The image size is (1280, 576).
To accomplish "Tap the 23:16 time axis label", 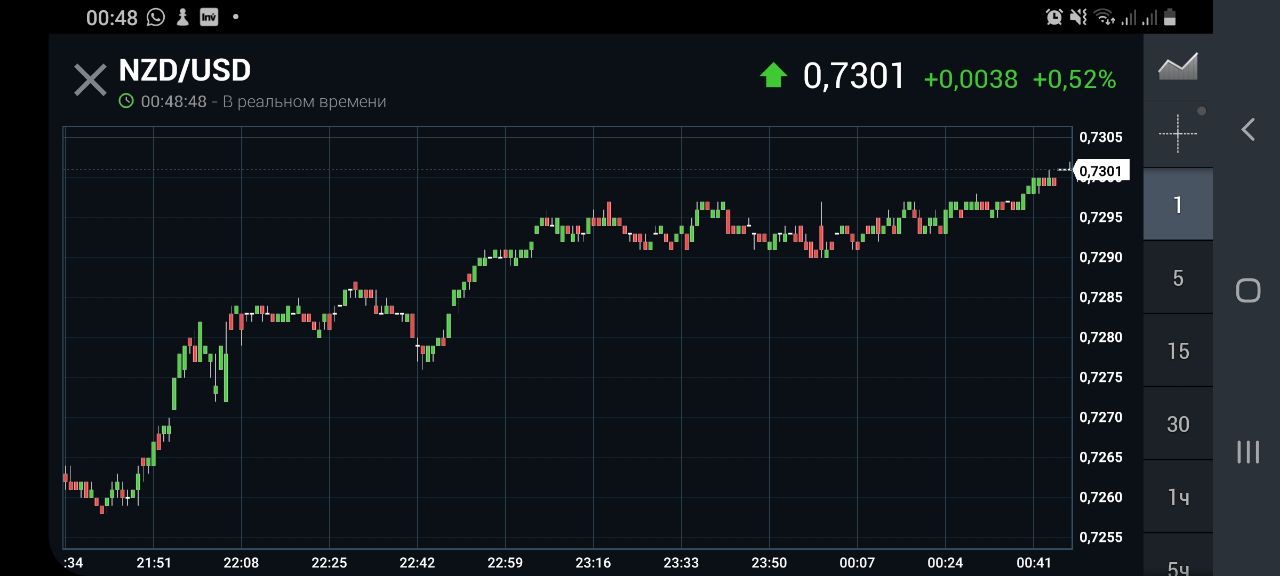I will coord(593,563).
